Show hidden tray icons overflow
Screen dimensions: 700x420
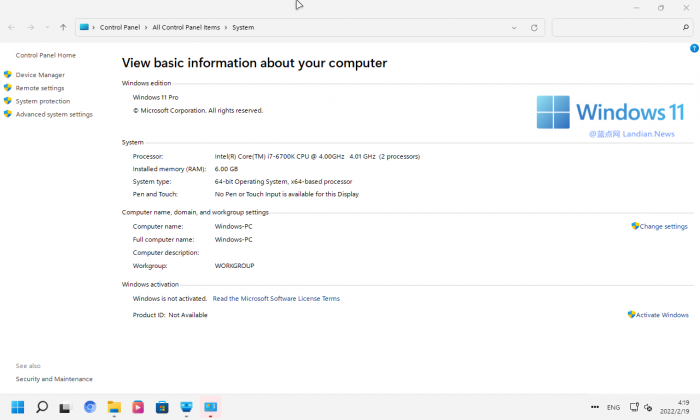point(595,407)
